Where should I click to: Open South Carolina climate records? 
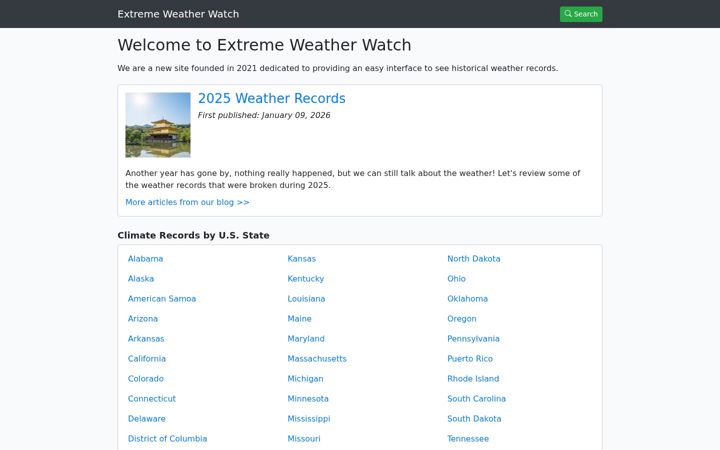(x=476, y=399)
